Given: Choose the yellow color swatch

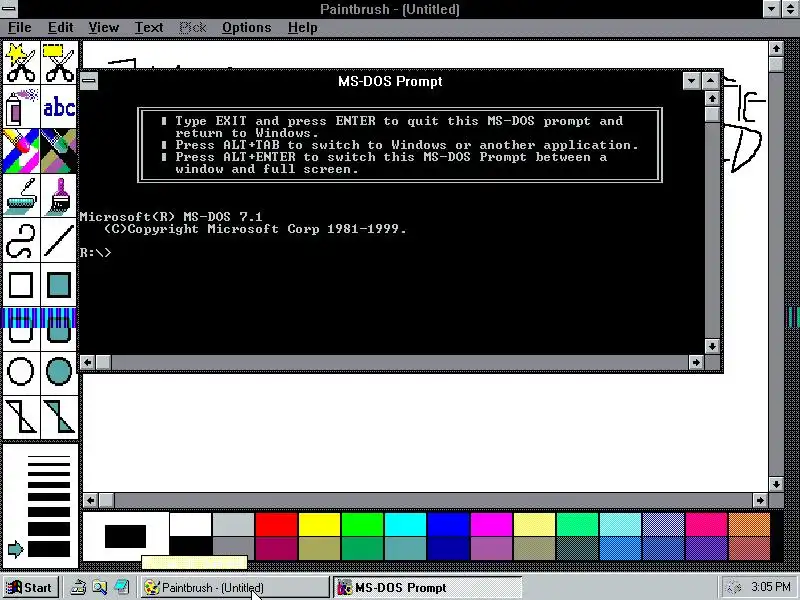Looking at the screenshot, I should coord(319,524).
